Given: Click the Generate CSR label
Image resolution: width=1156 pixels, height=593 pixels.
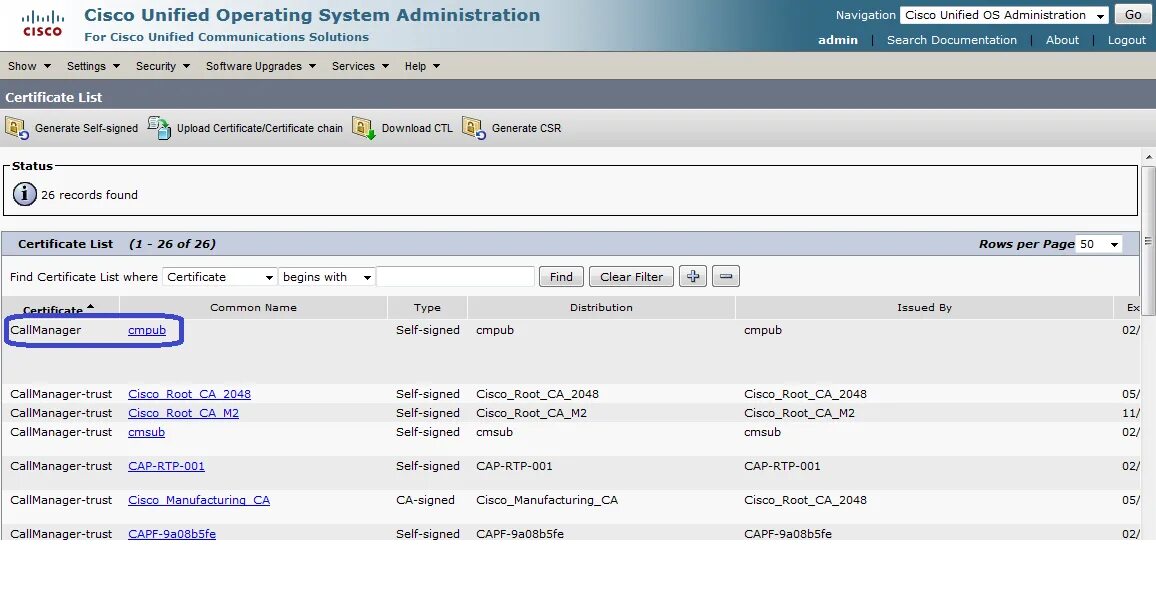Looking at the screenshot, I should pyautogui.click(x=526, y=128).
